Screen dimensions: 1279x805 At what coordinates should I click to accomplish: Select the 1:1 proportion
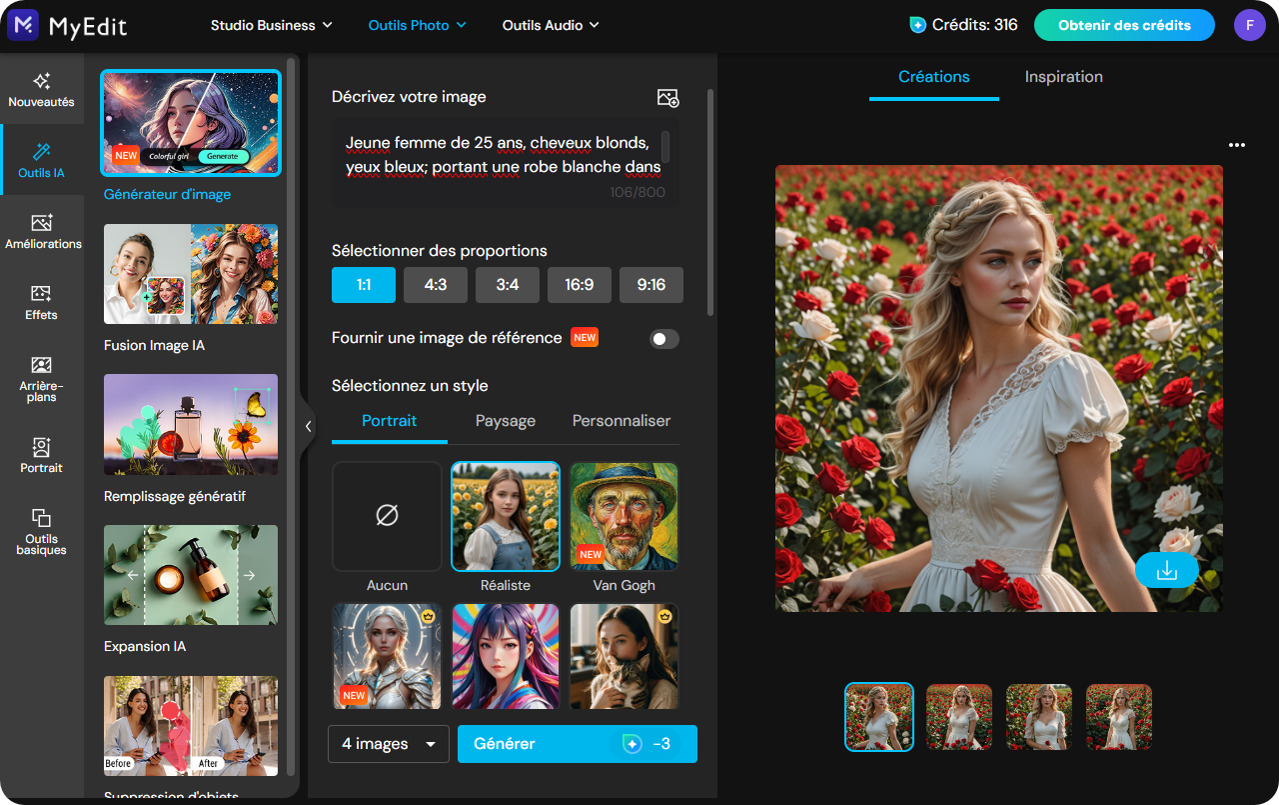point(364,285)
